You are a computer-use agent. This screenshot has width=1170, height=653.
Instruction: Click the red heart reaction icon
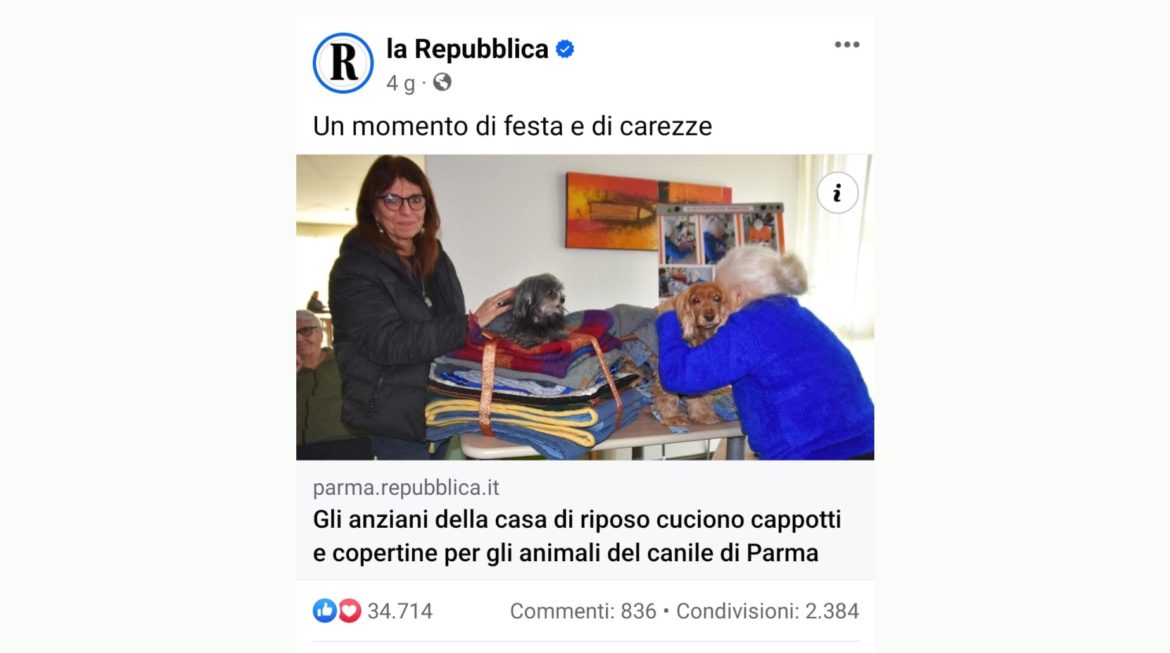(x=349, y=610)
